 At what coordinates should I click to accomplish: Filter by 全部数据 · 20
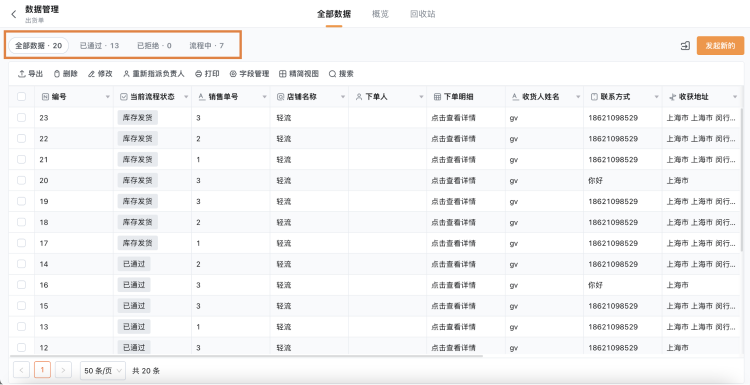tap(39, 45)
